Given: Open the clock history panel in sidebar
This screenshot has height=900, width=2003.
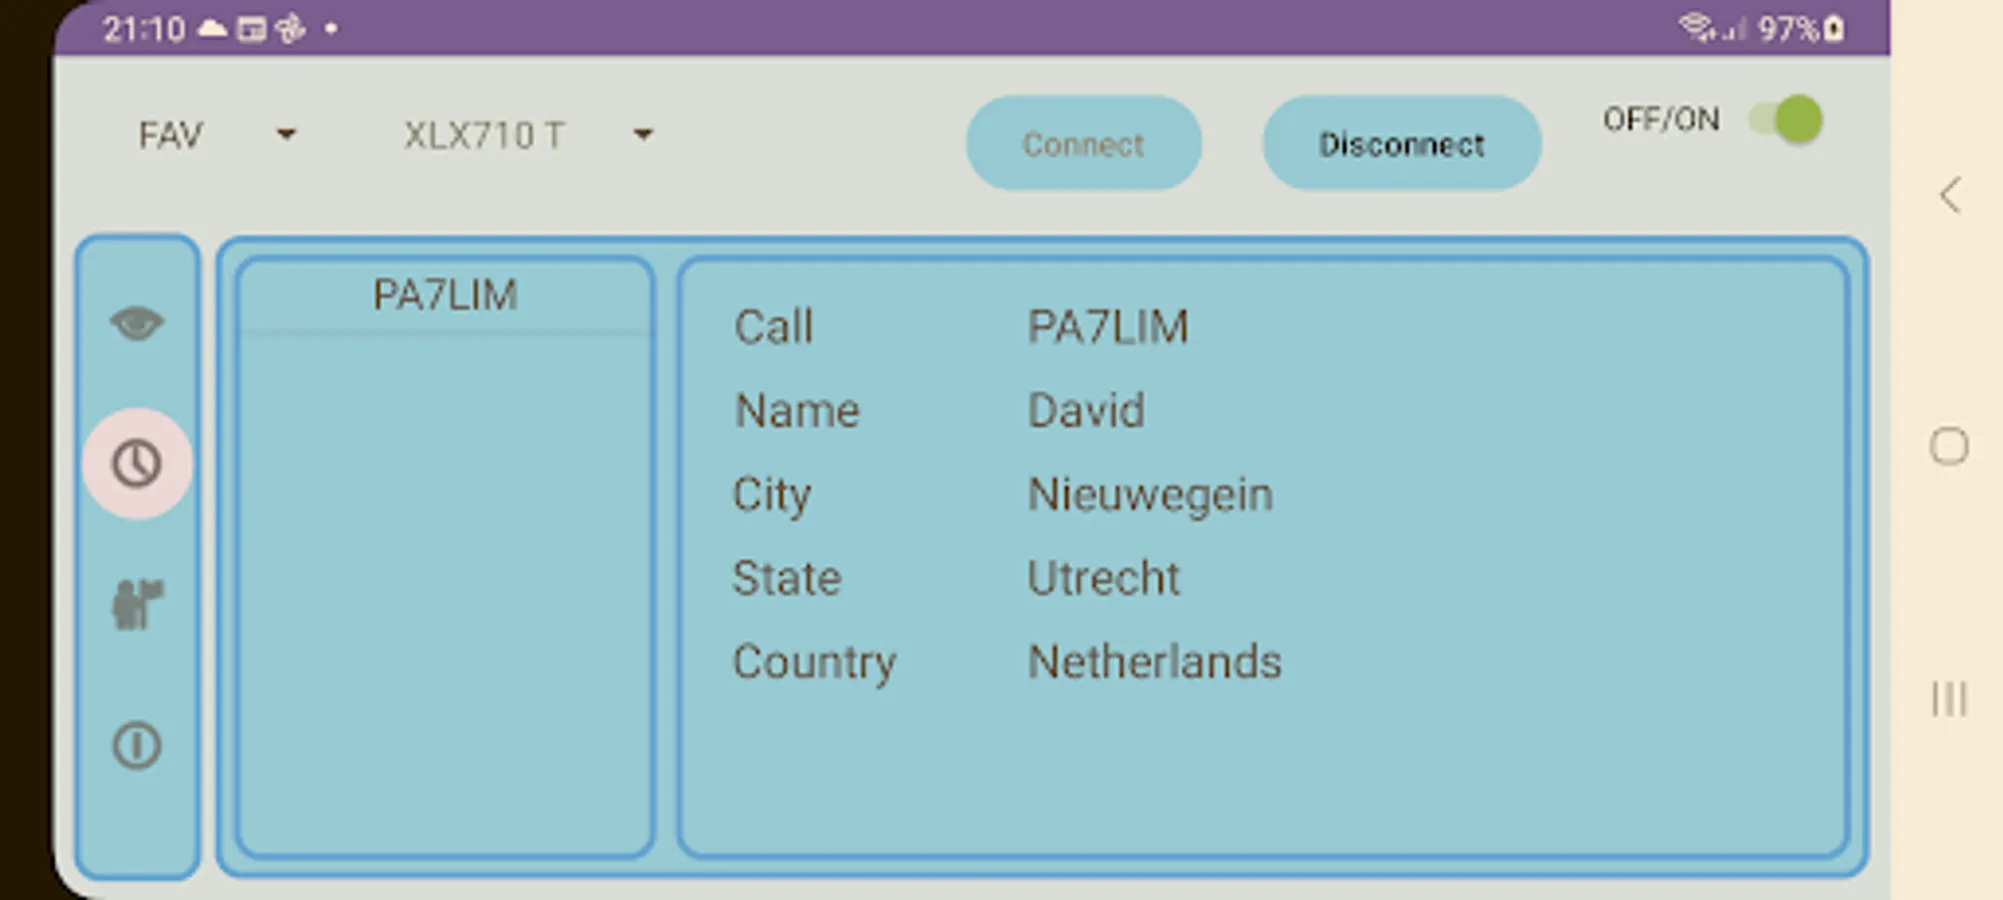Looking at the screenshot, I should [x=136, y=461].
